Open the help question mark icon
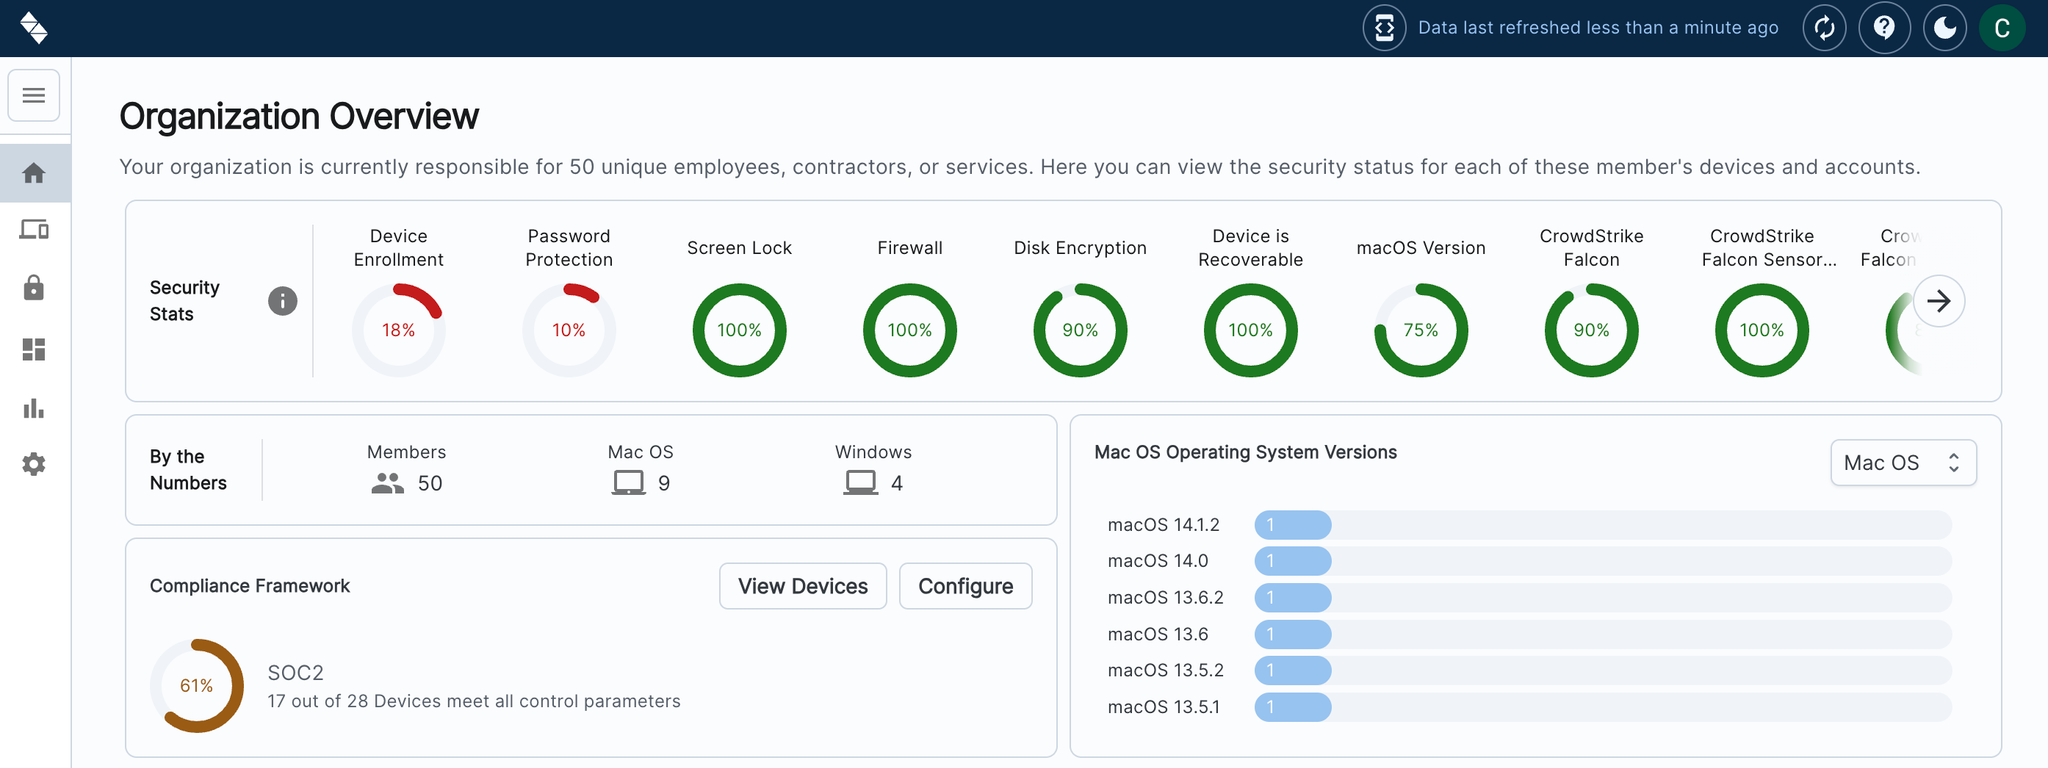 coord(1884,28)
